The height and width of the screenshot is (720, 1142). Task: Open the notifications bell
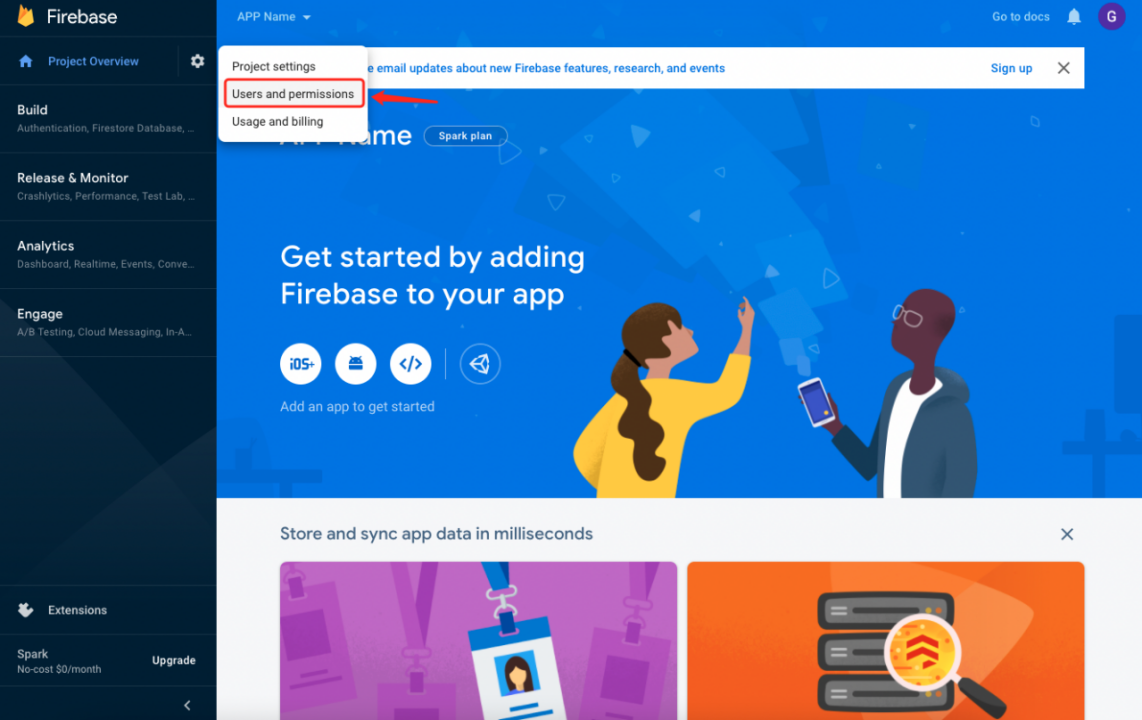click(x=1074, y=17)
